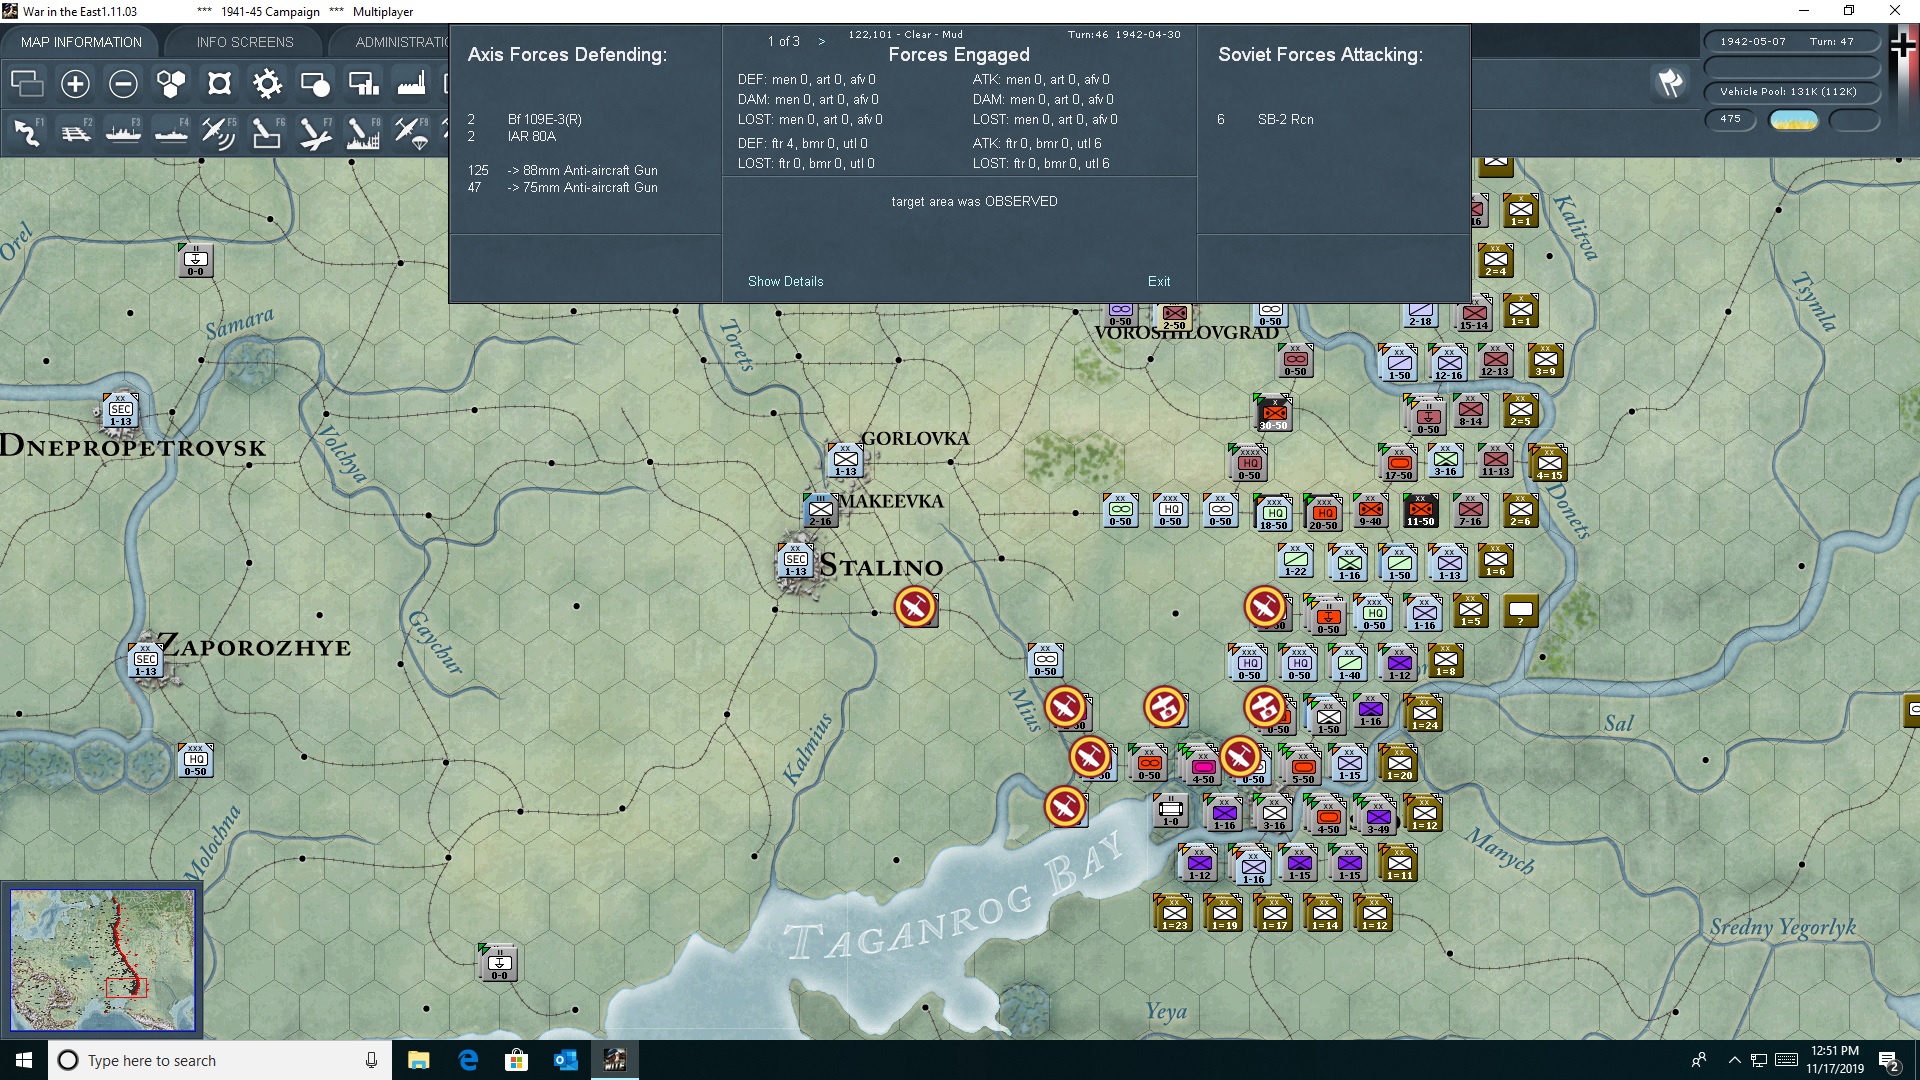Click Show Details in battle report

point(786,281)
